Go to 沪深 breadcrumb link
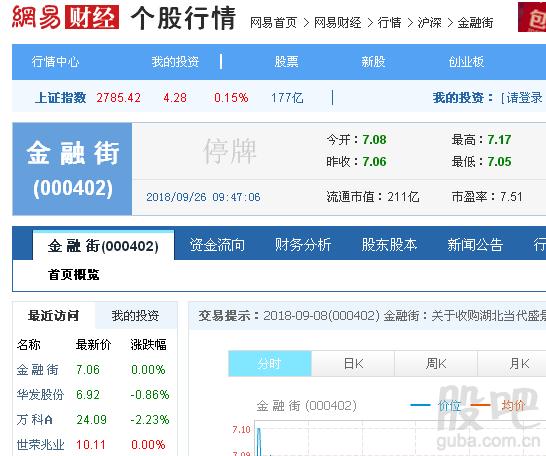Viewport: 546px width, 456px height. tap(429, 23)
